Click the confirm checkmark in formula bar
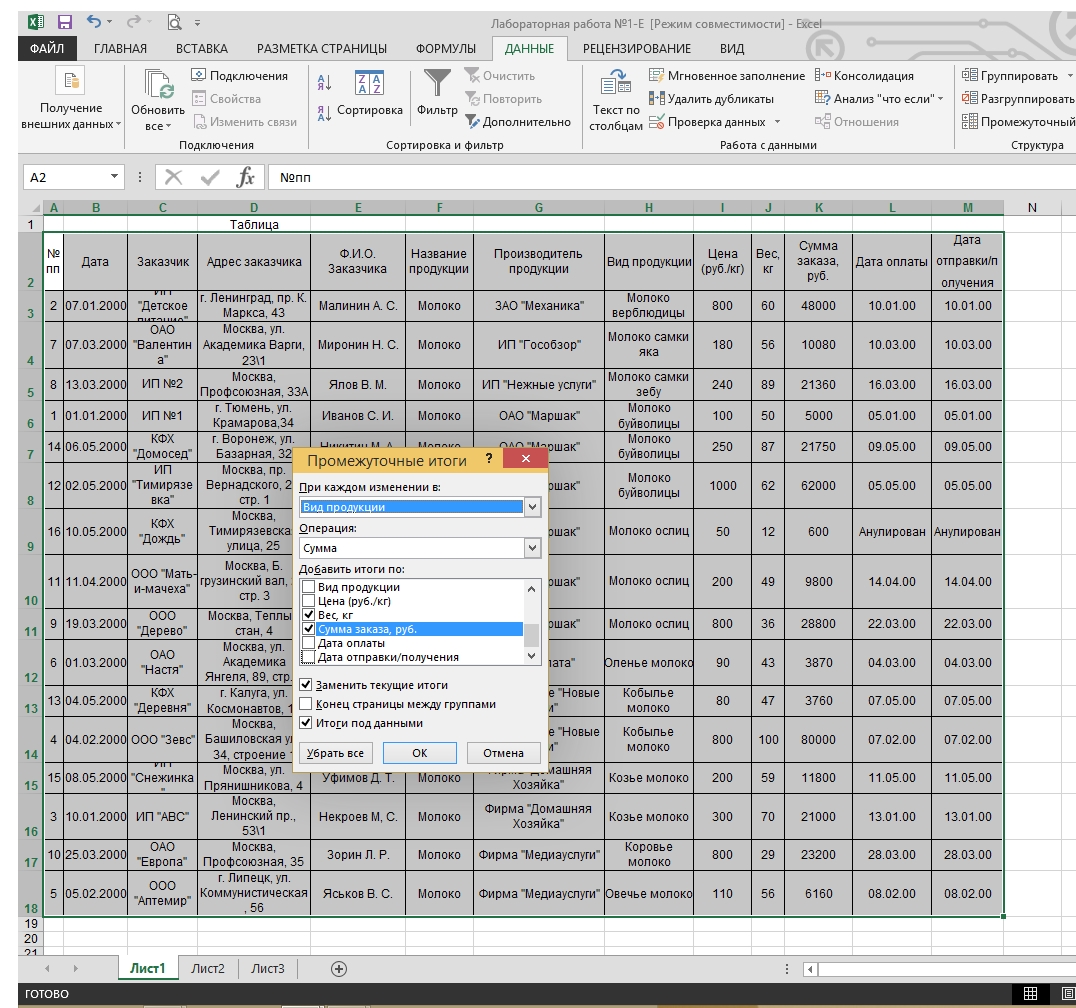1076x1008 pixels. tap(209, 178)
